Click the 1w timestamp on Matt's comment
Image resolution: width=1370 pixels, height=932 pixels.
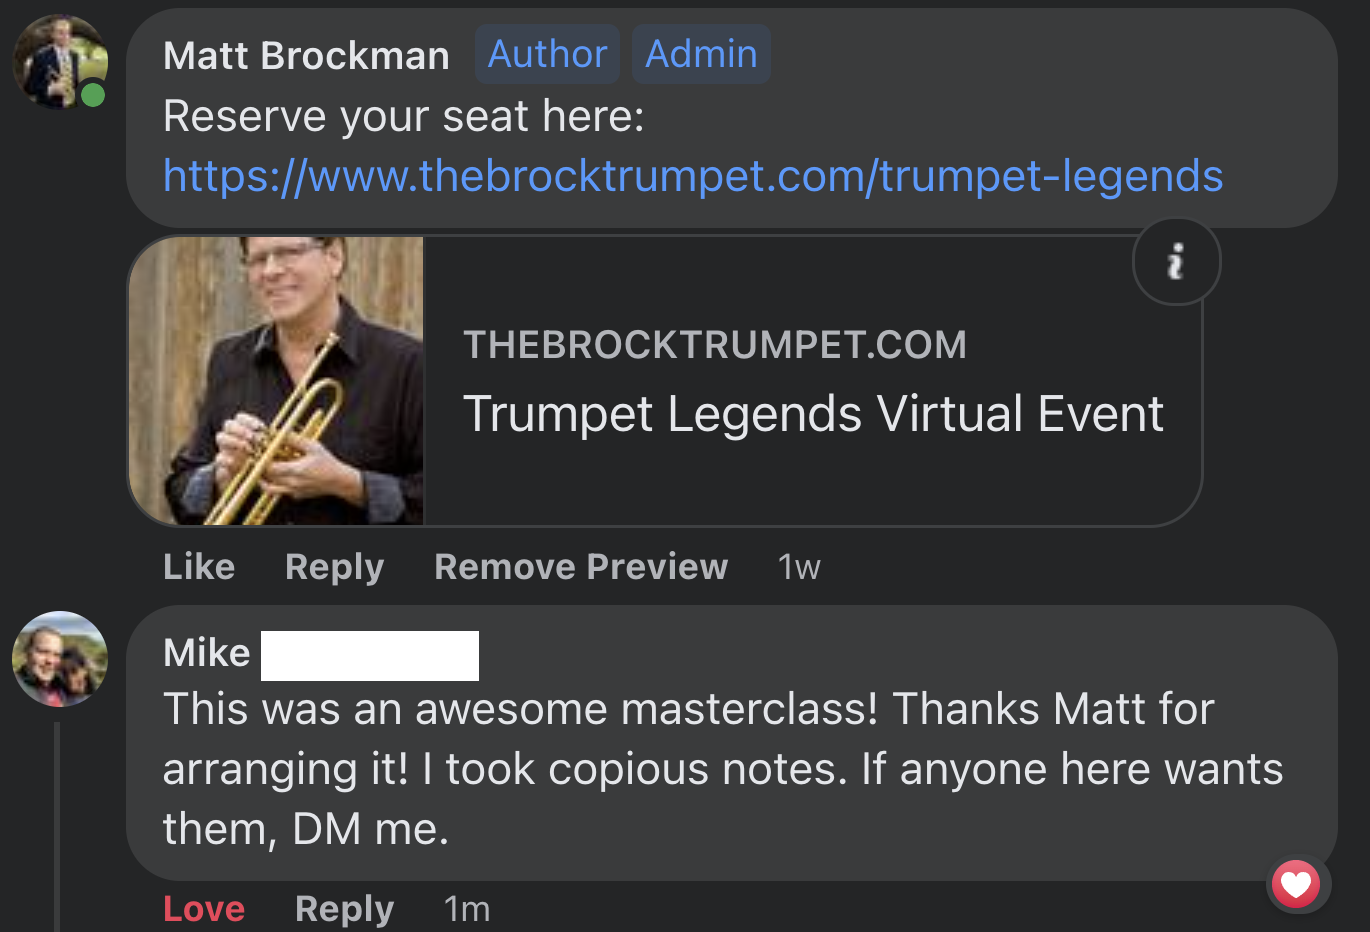point(799,567)
